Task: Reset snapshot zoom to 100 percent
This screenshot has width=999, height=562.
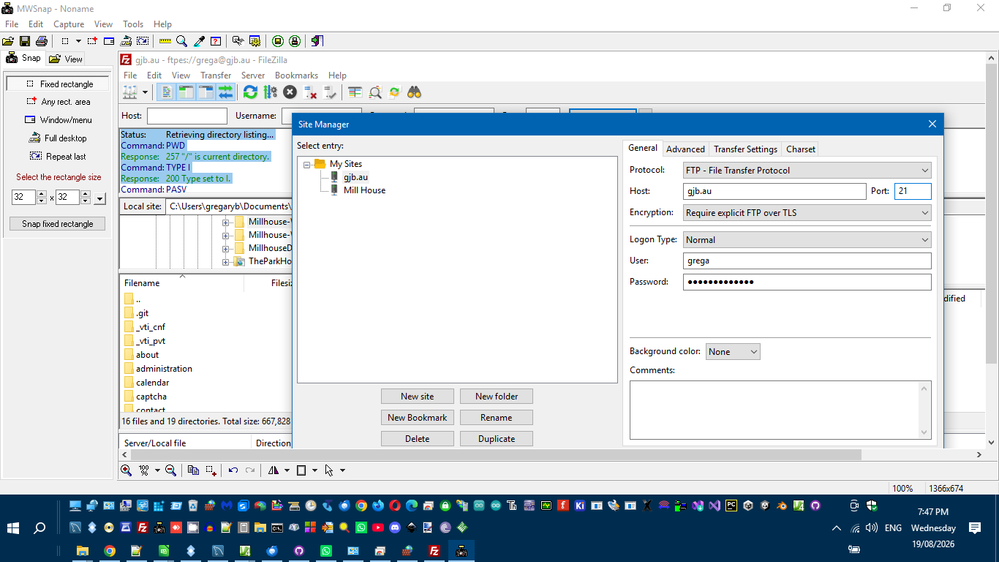Action: [144, 470]
